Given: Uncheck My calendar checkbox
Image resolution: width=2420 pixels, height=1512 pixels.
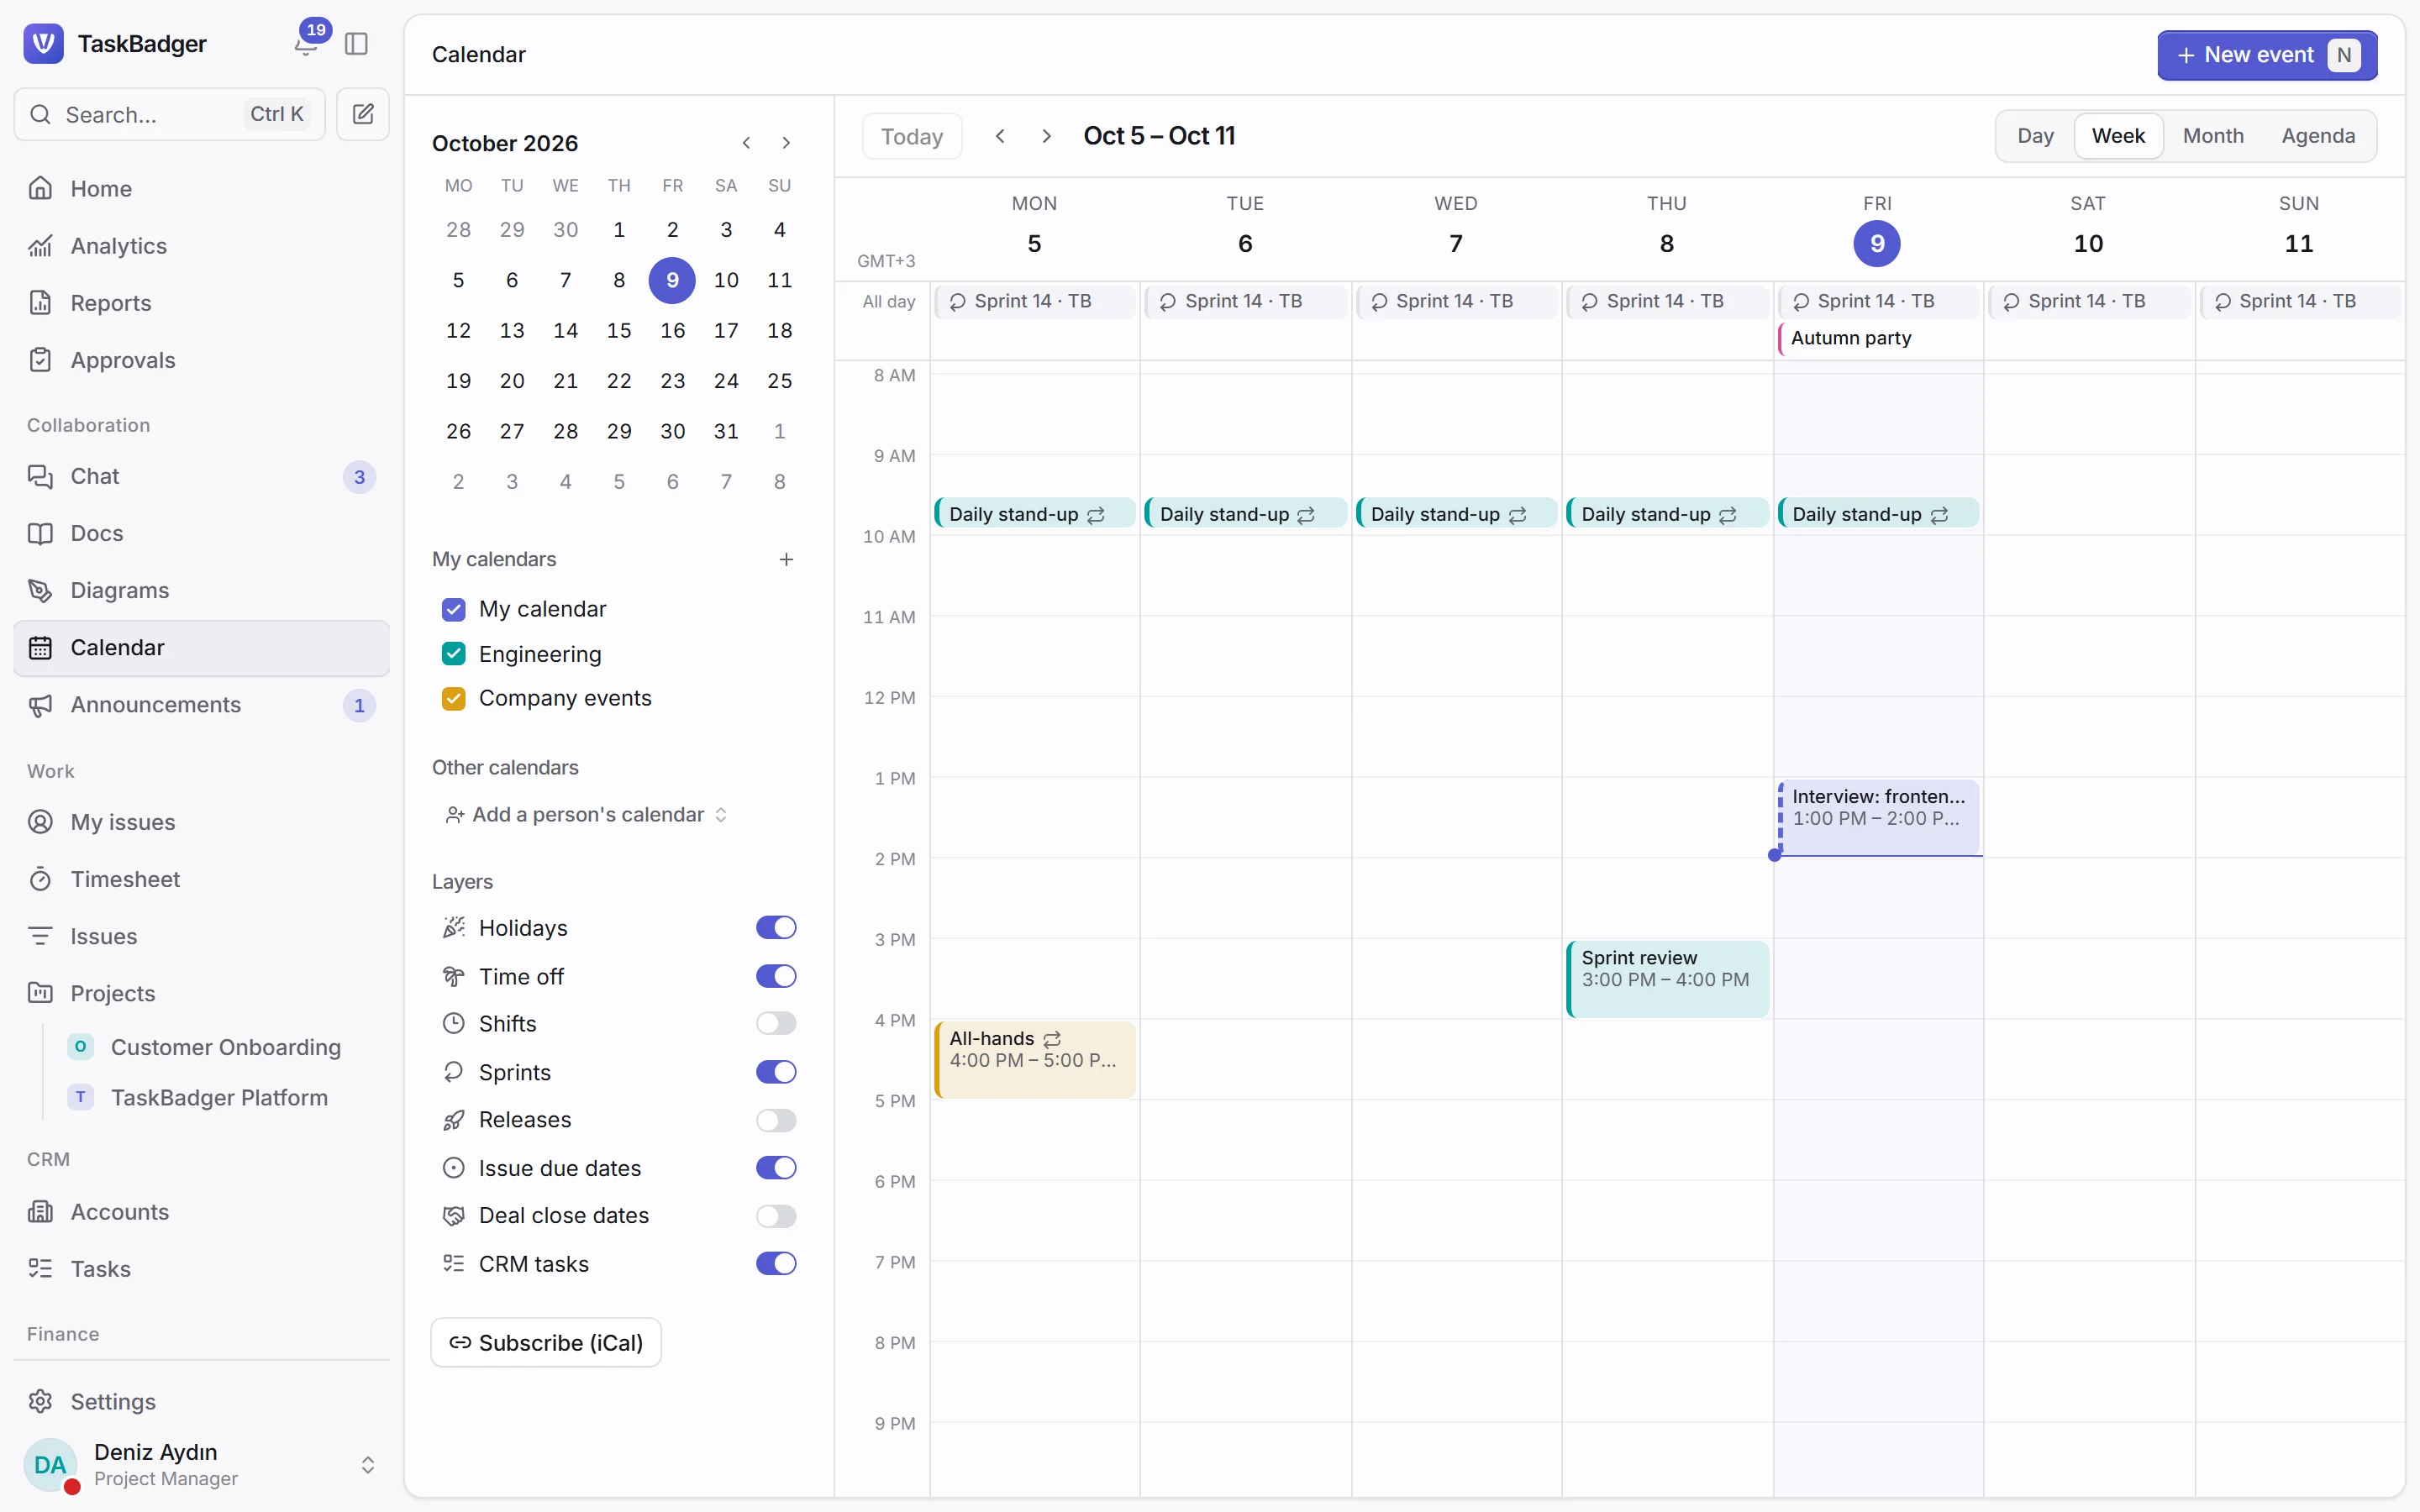Looking at the screenshot, I should tap(453, 609).
